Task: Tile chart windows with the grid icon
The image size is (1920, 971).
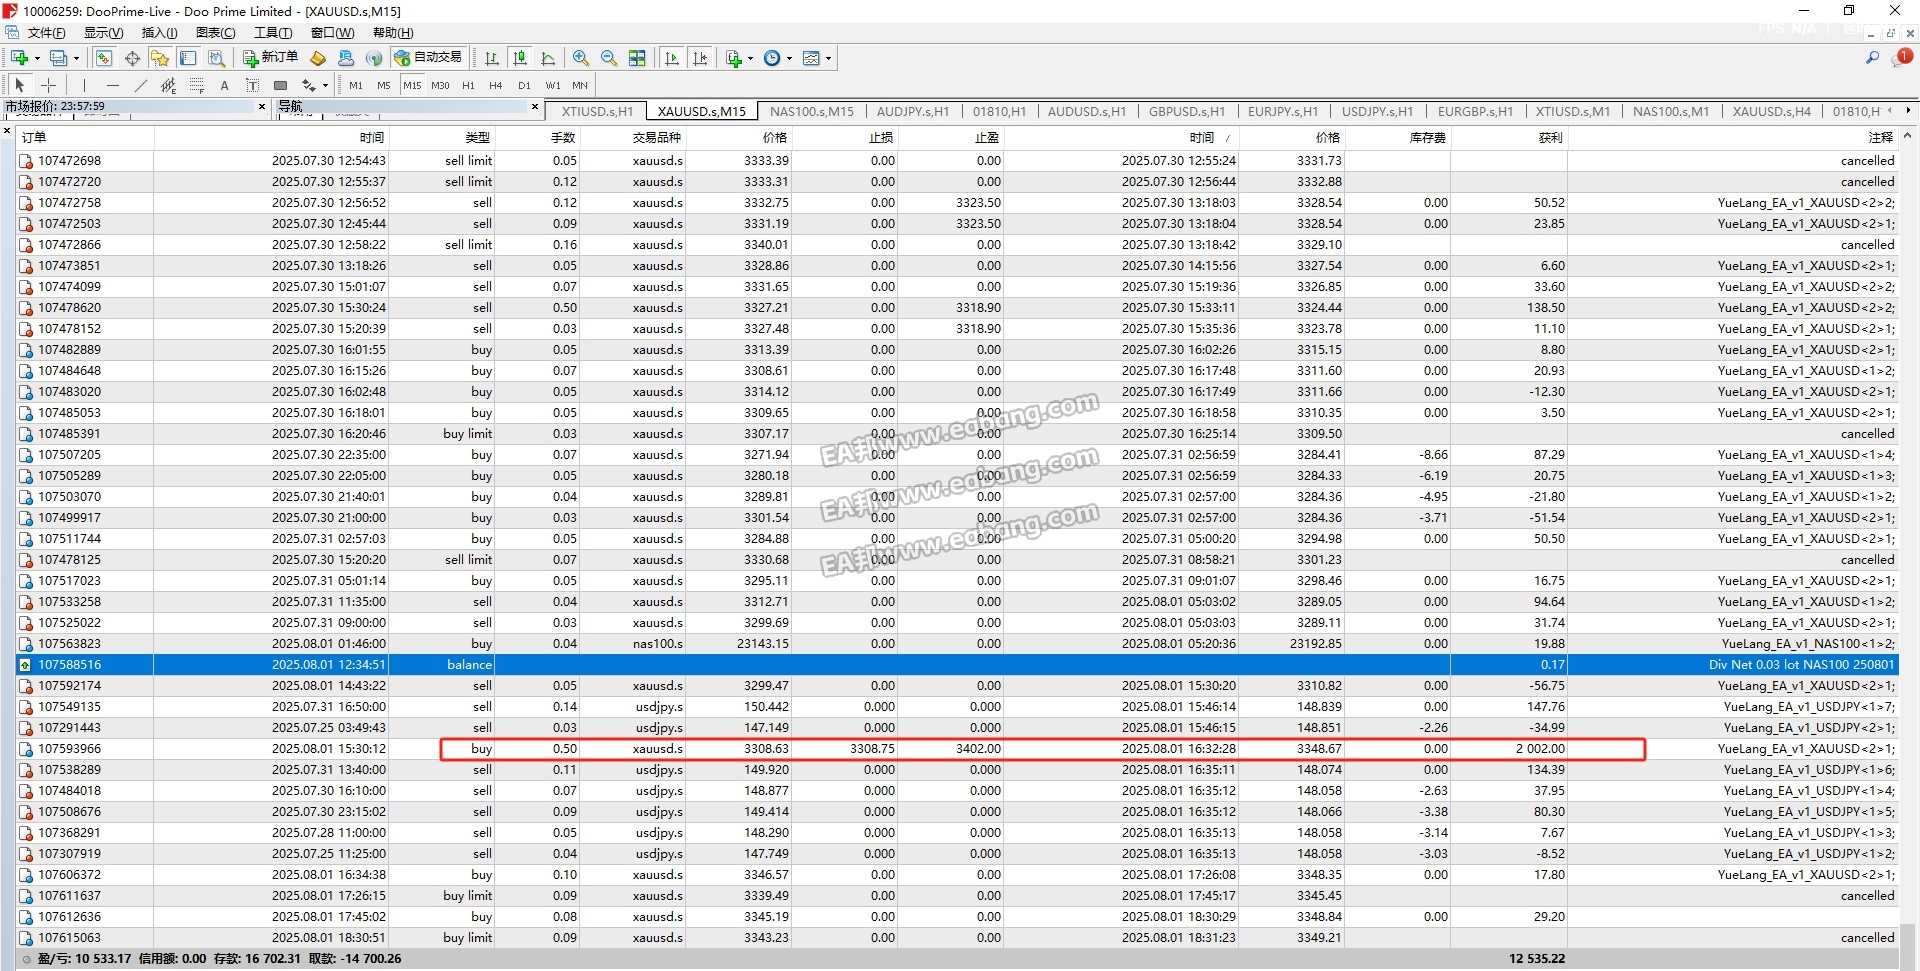Action: tap(637, 58)
